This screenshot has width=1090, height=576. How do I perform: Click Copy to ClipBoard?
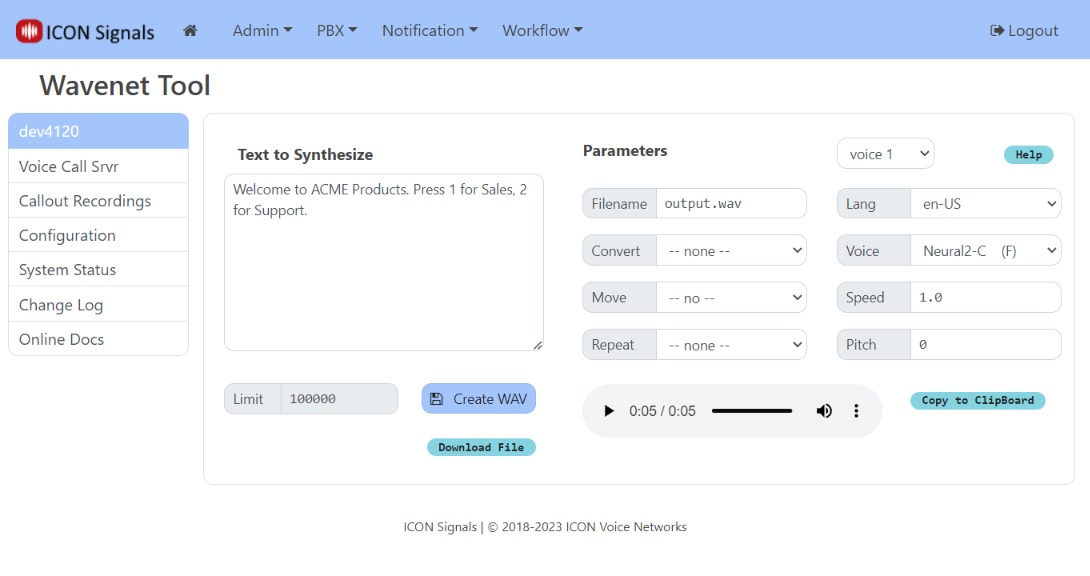click(x=977, y=400)
